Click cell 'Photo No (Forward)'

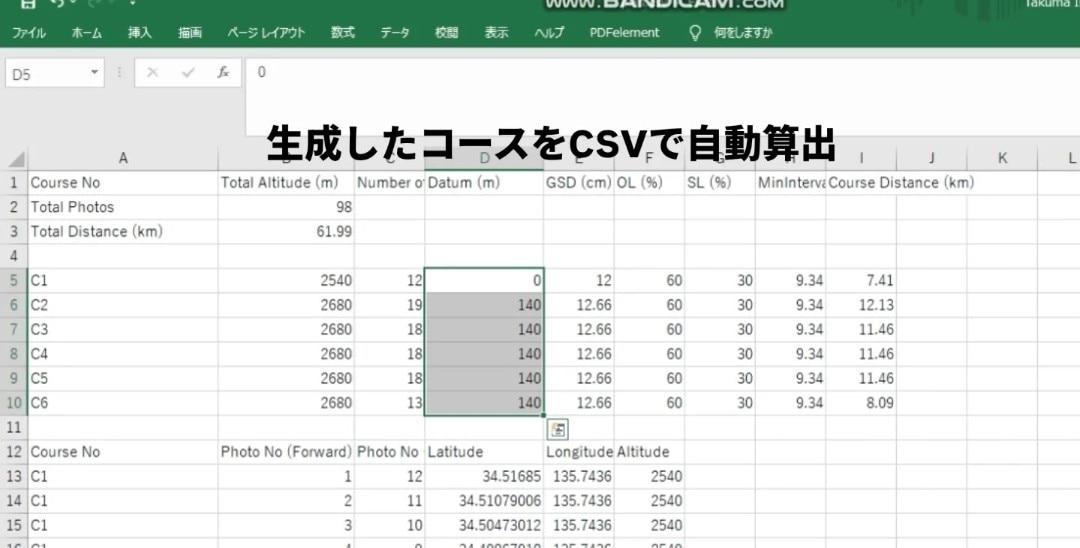286,452
